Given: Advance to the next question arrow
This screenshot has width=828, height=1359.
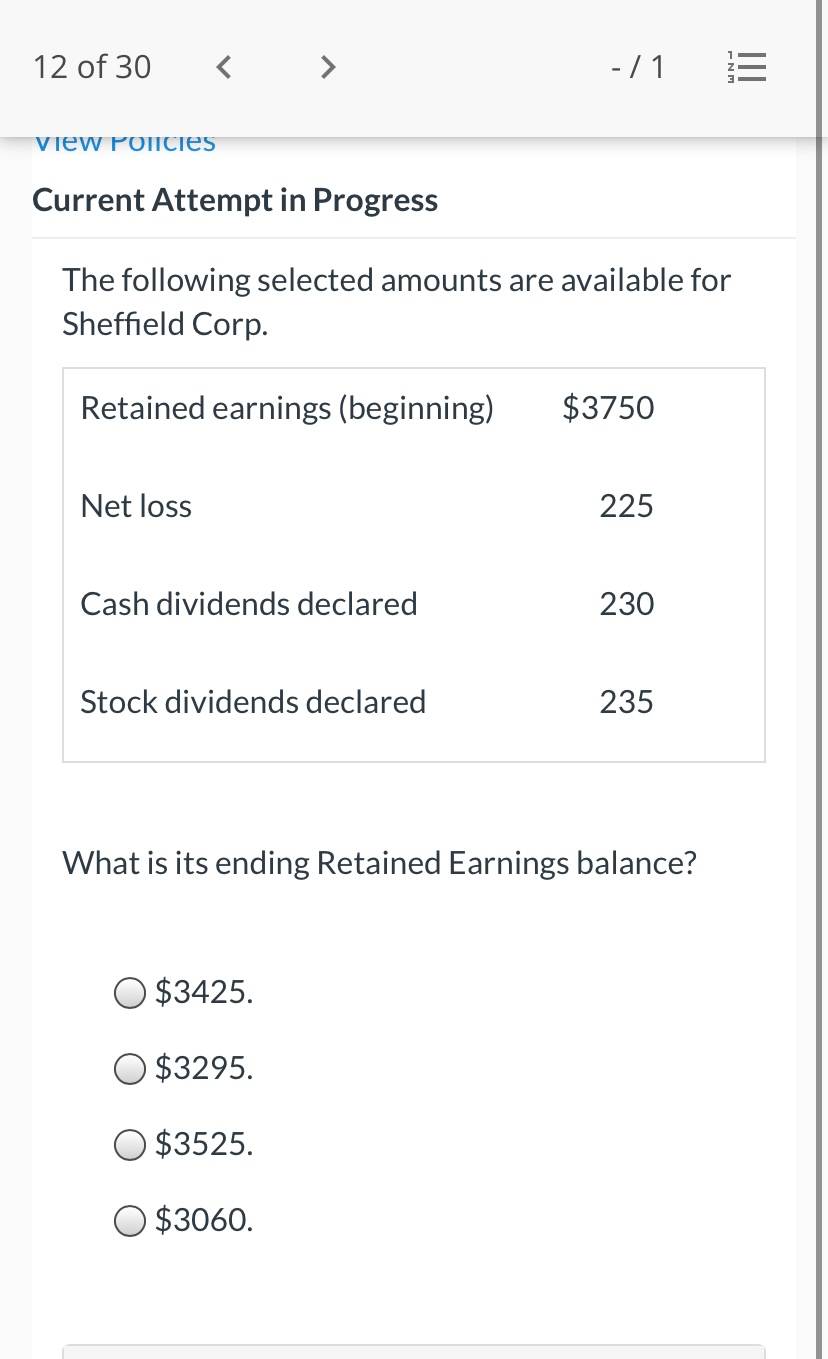Looking at the screenshot, I should tap(327, 68).
